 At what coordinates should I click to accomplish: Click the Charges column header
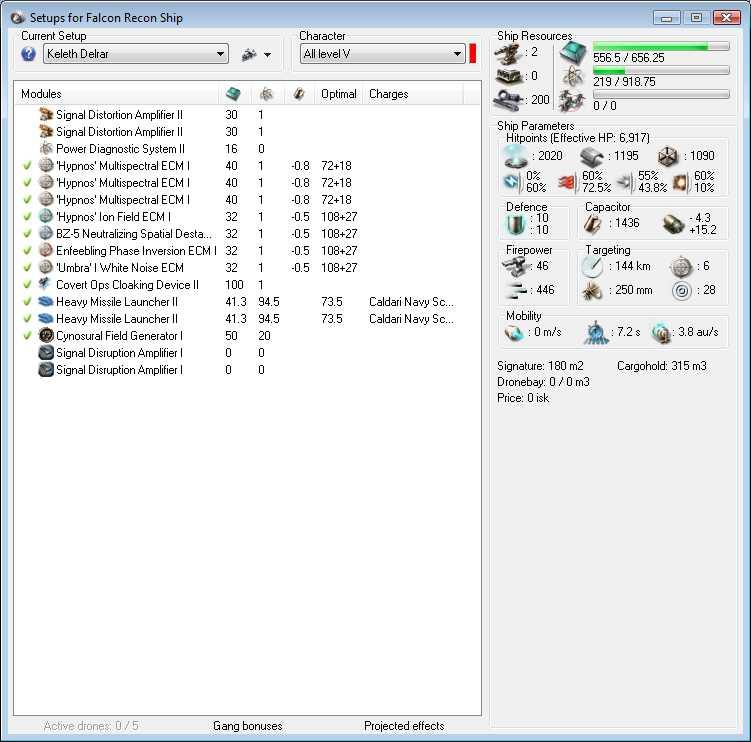click(x=413, y=94)
